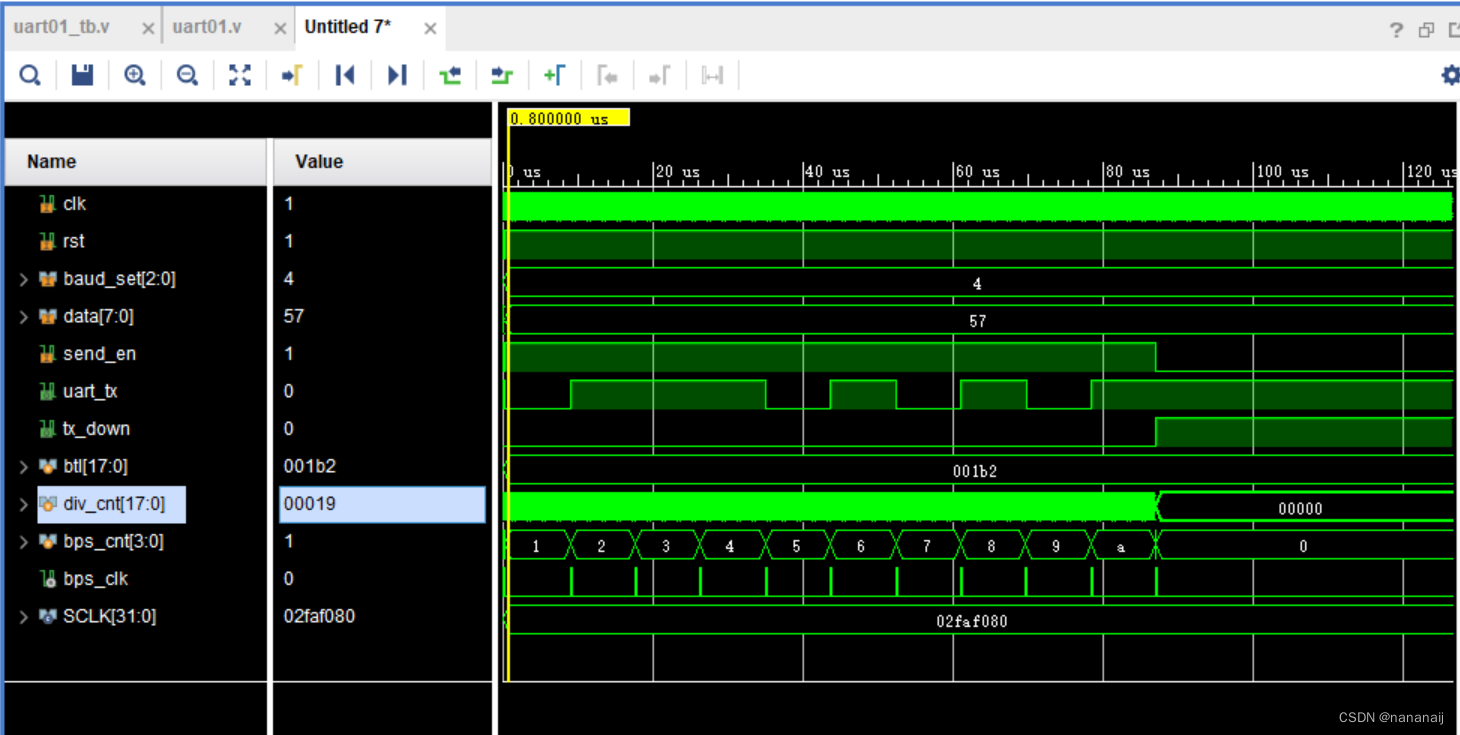
Task: Float the waveform window icon
Action: point(1426,30)
